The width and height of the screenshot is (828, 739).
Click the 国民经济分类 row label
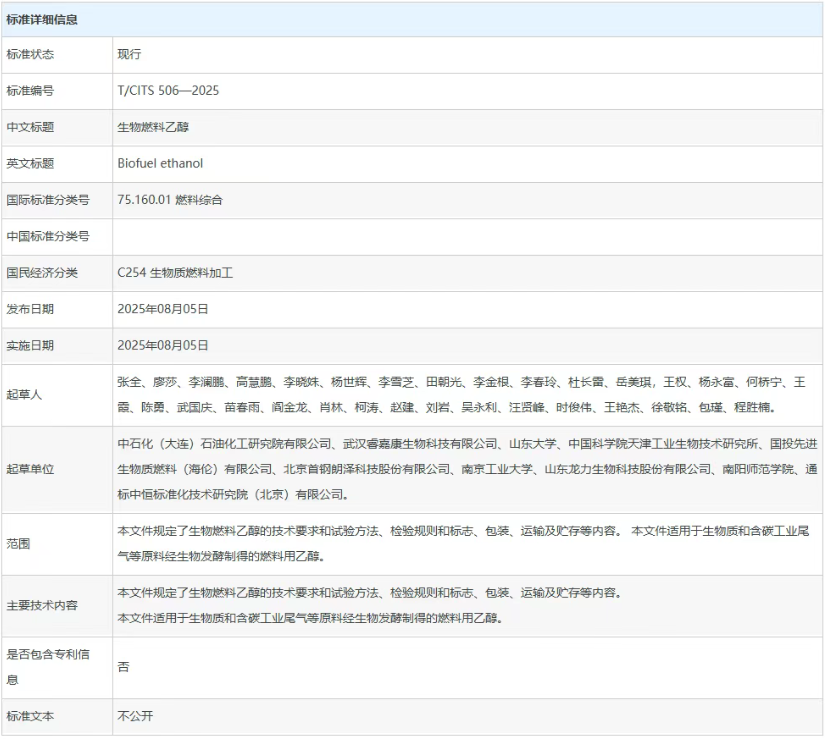point(42,272)
